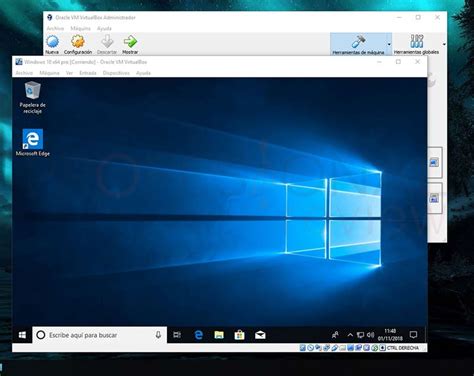Select Herramientas globales tool button
This screenshot has width=474, height=376.
pos(416,44)
